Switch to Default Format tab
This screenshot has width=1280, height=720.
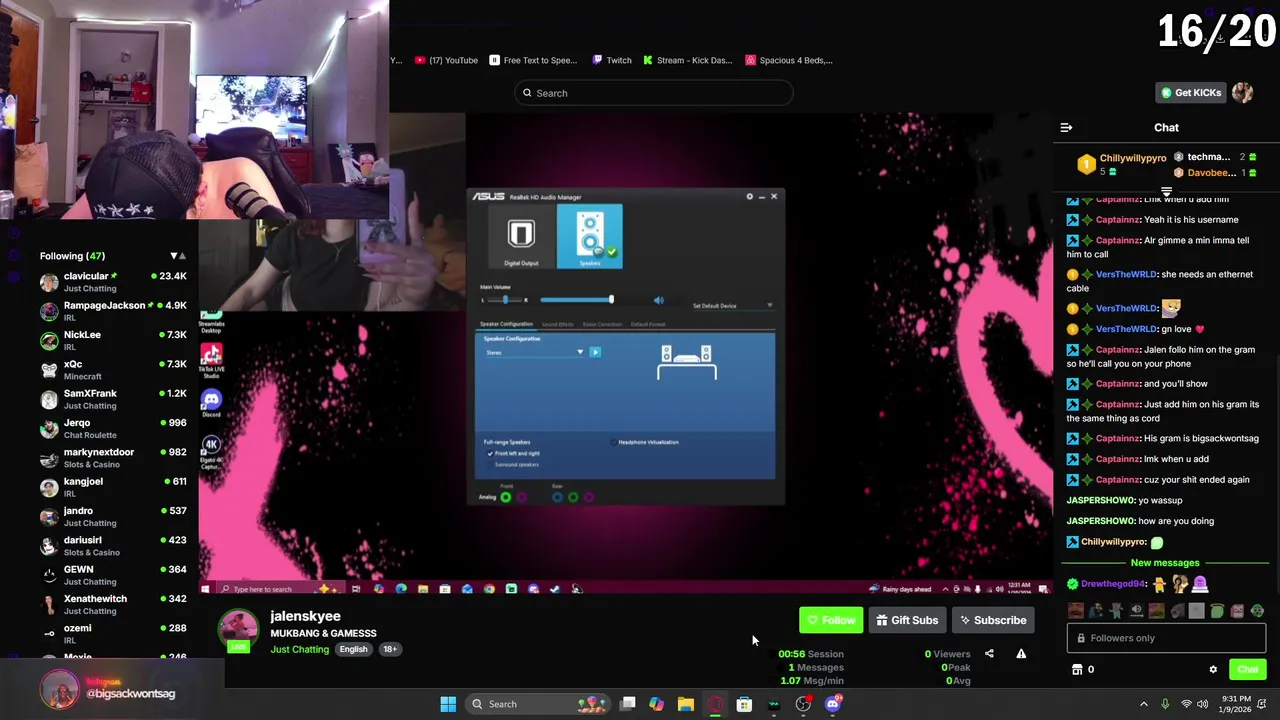[648, 324]
